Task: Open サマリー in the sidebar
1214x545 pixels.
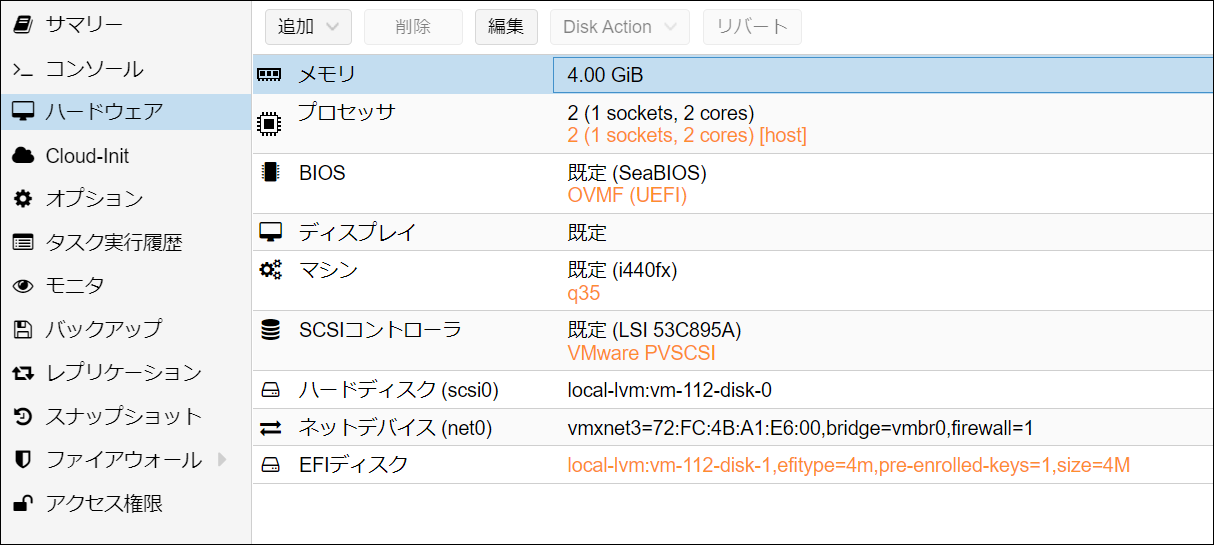Action: (x=84, y=25)
